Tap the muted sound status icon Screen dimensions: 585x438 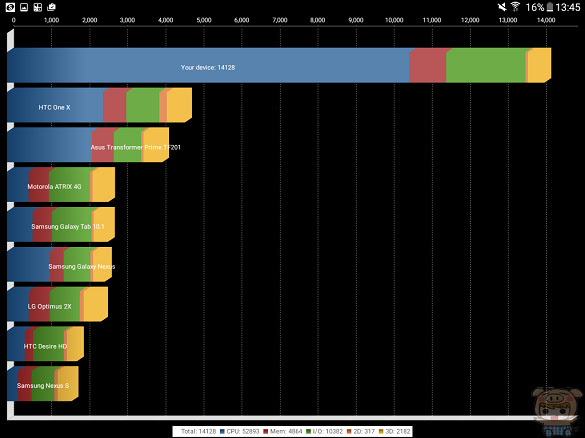click(502, 7)
